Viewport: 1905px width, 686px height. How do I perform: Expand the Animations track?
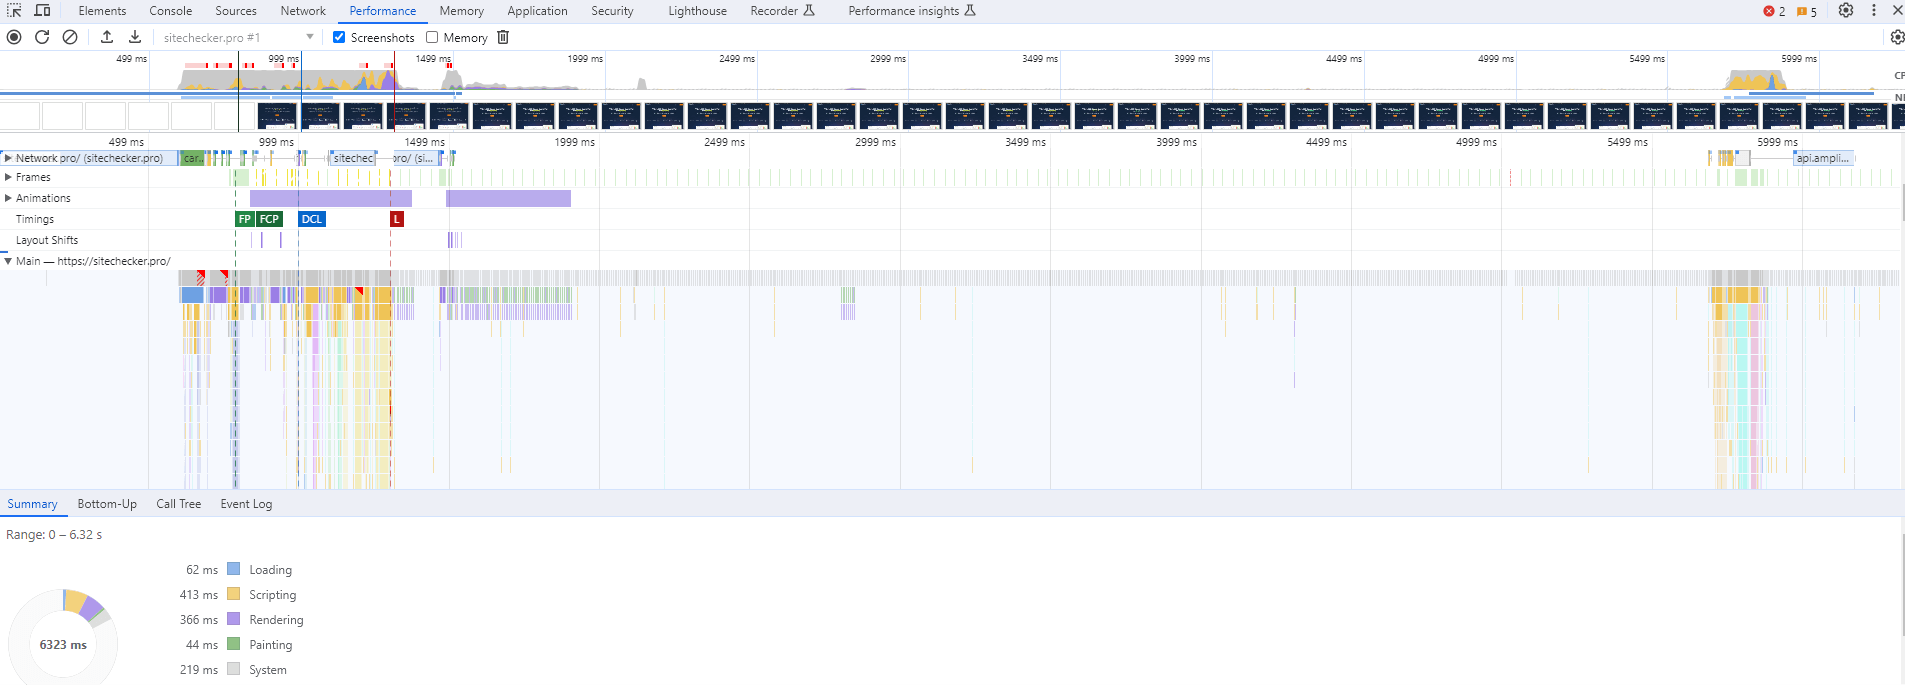[x=8, y=198]
